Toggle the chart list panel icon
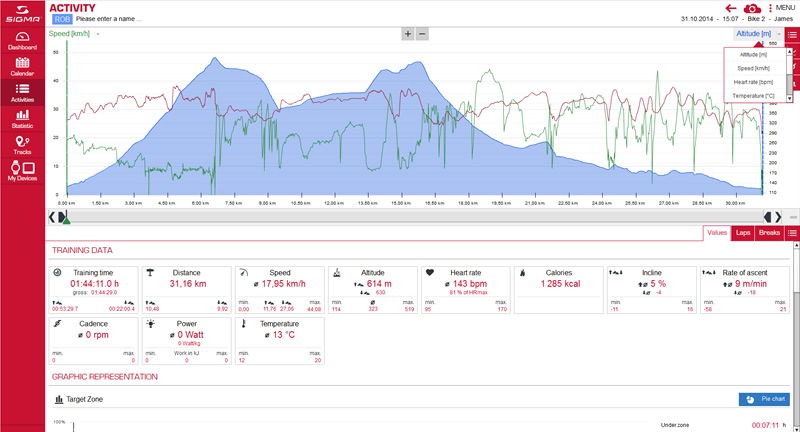This screenshot has width=800, height=432. coord(792,35)
